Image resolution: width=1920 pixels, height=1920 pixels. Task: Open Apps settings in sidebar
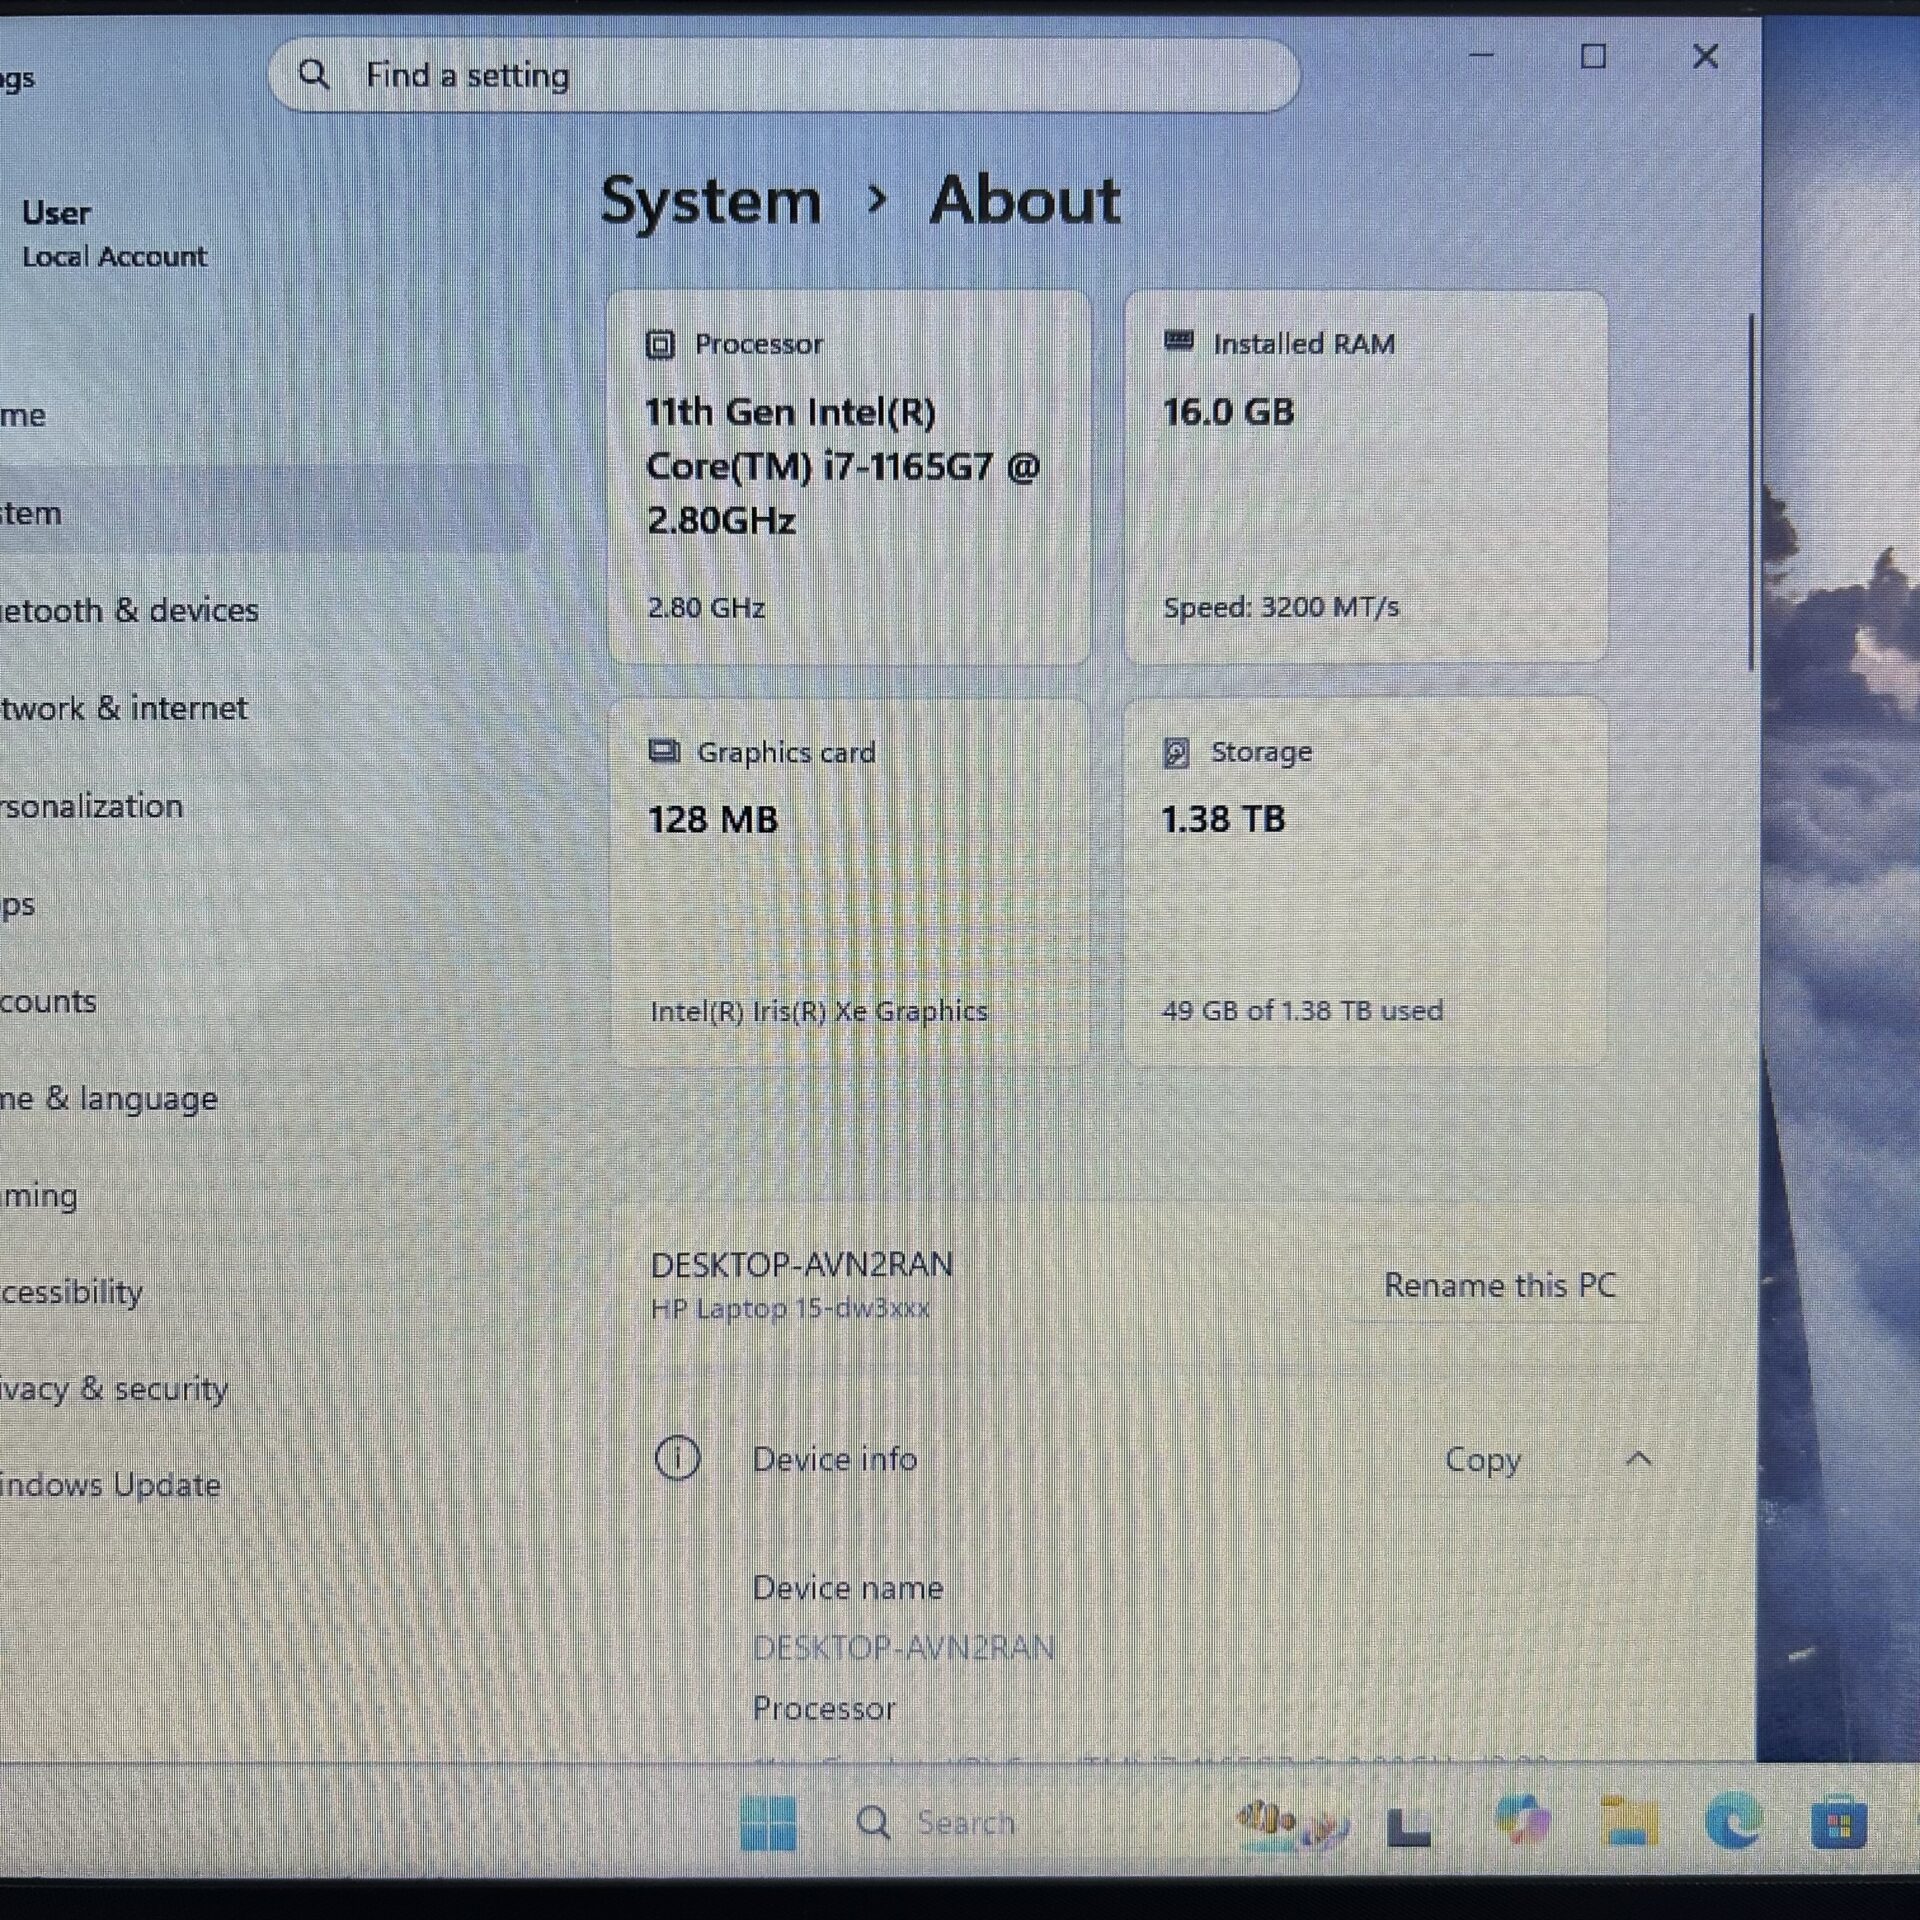pyautogui.click(x=18, y=904)
